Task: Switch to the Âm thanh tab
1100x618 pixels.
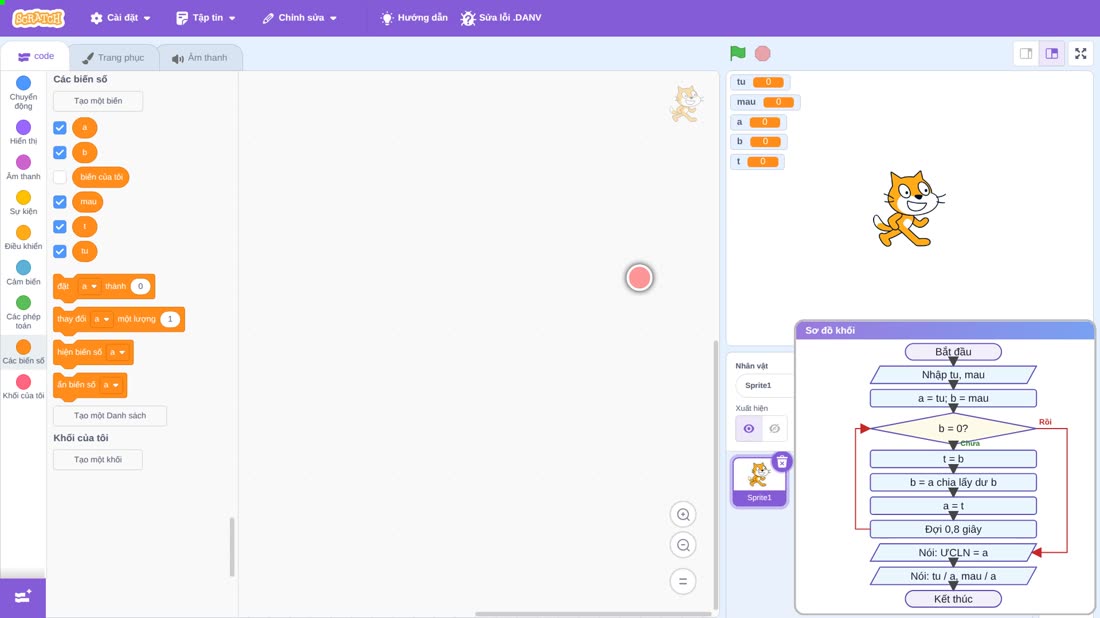Action: click(x=200, y=58)
